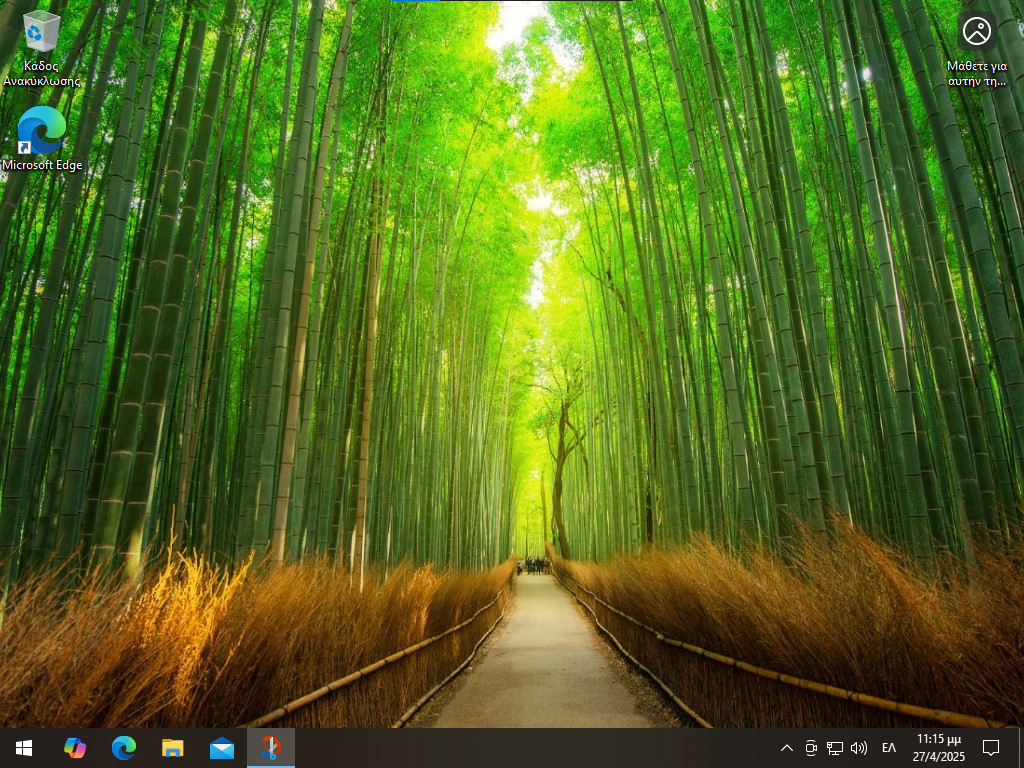Viewport: 1024px width, 768px height.
Task: Launch Copilot from the taskbar
Action: [74, 748]
